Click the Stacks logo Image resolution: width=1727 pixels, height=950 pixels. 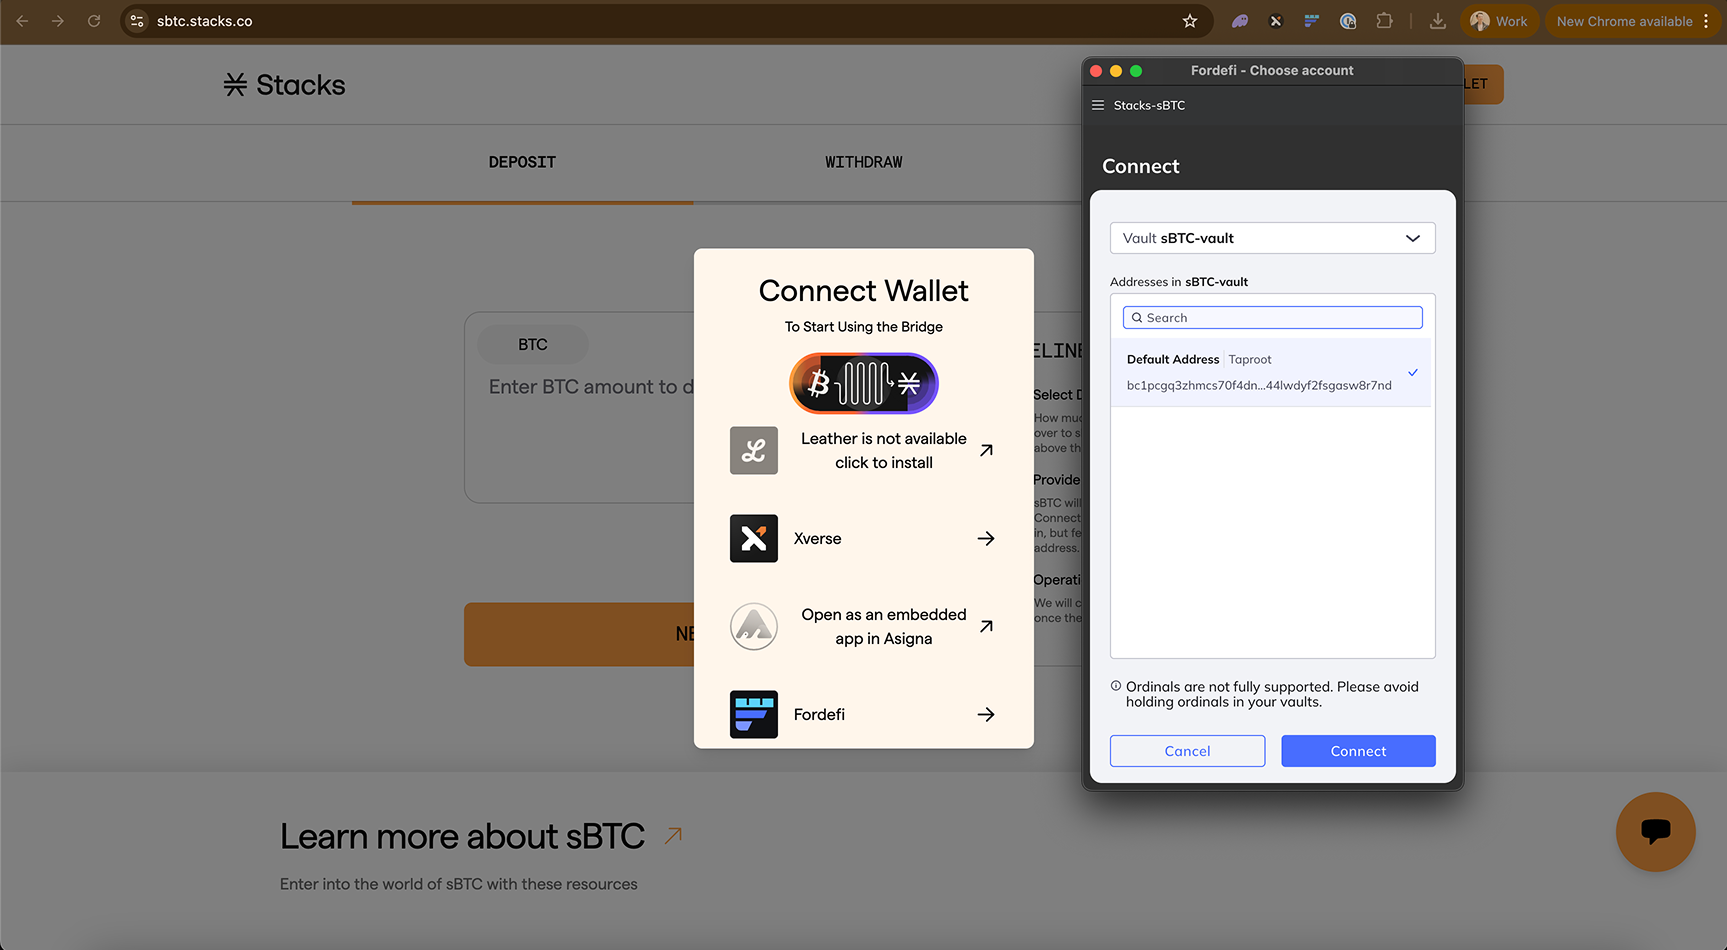[285, 85]
